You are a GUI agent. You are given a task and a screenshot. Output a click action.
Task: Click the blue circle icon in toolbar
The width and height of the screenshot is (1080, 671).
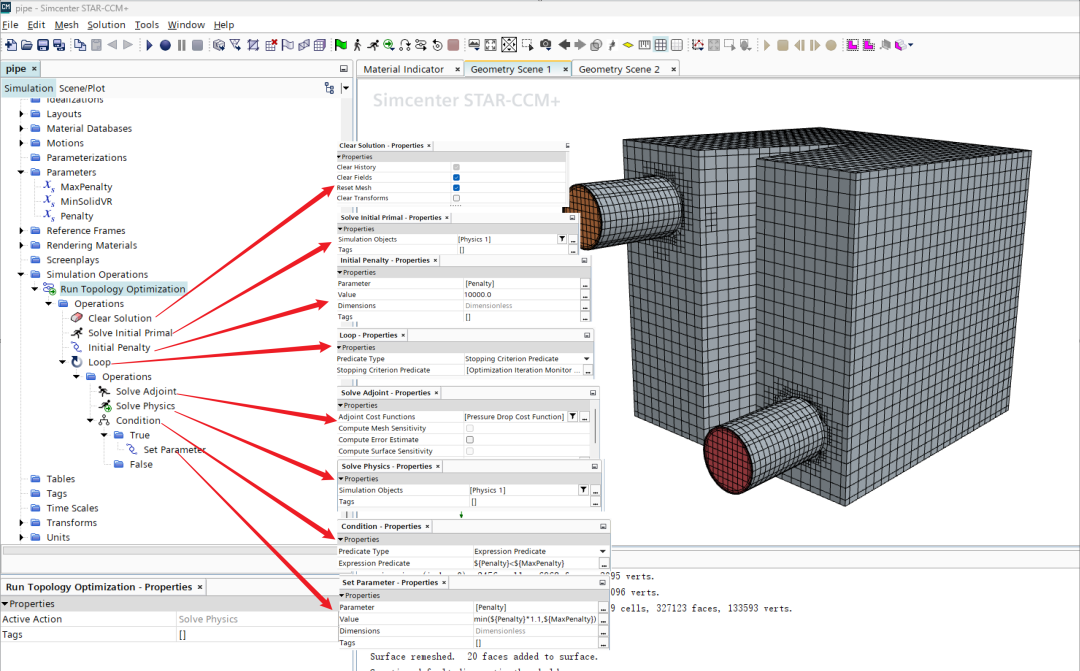[165, 45]
